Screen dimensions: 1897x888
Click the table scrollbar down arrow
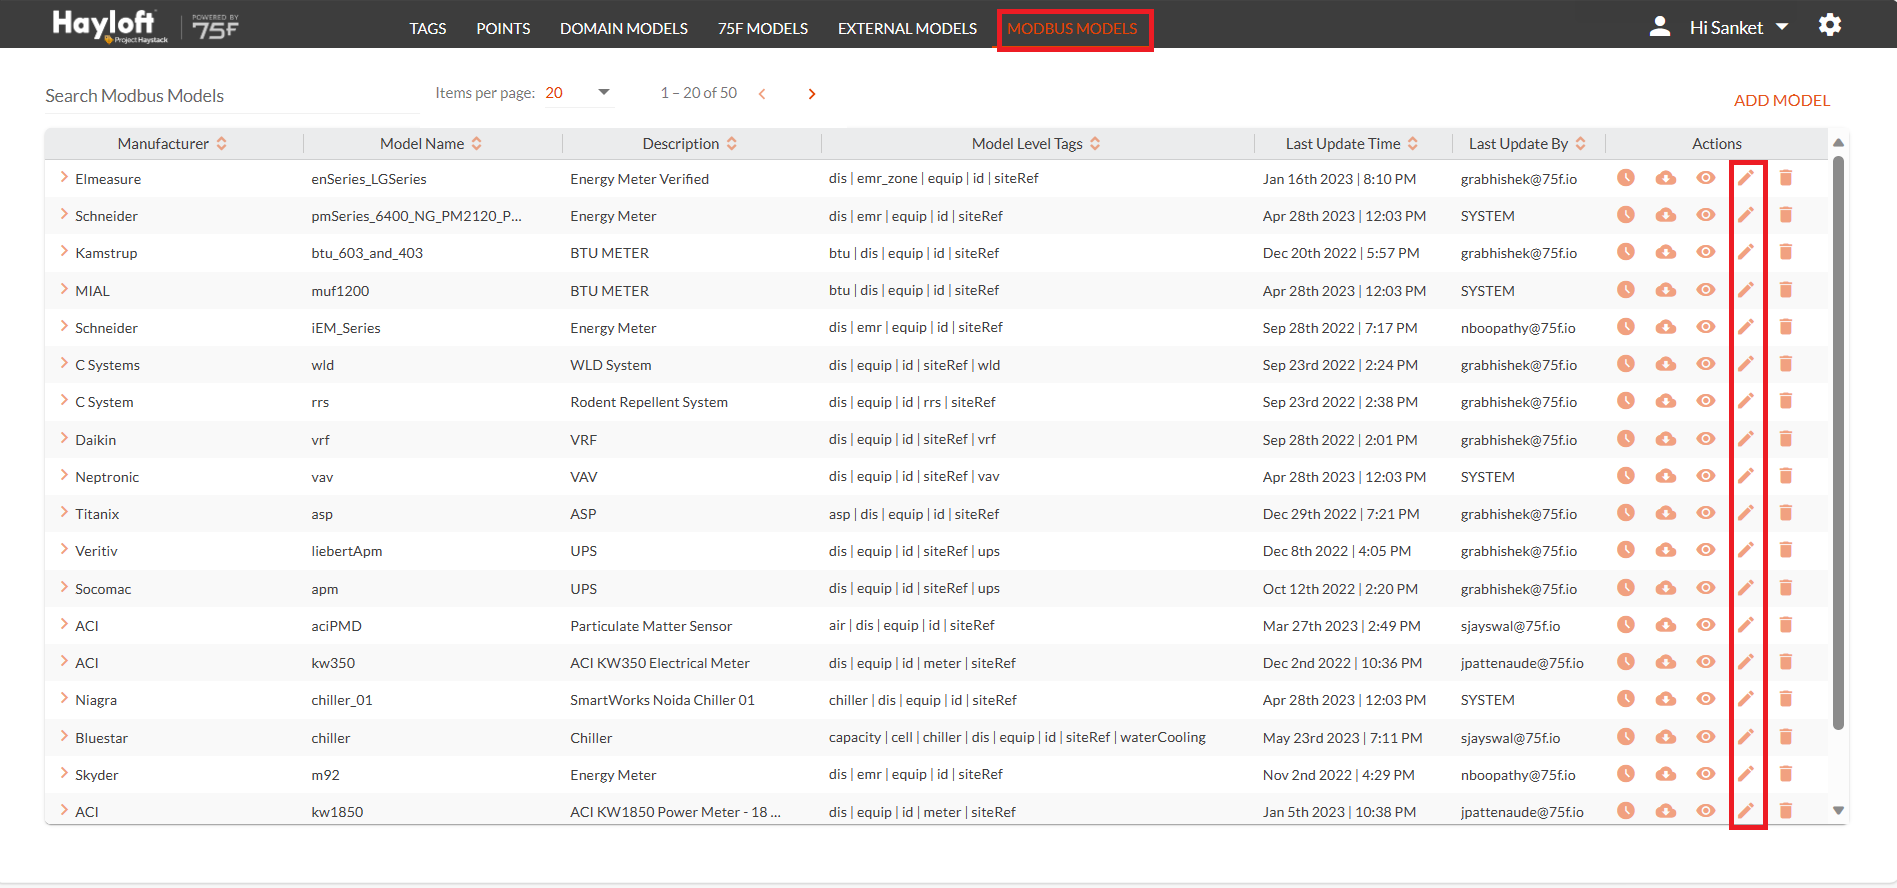tap(1838, 811)
